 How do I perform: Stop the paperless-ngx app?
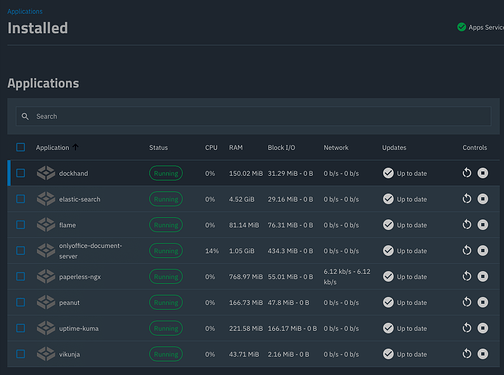point(483,276)
